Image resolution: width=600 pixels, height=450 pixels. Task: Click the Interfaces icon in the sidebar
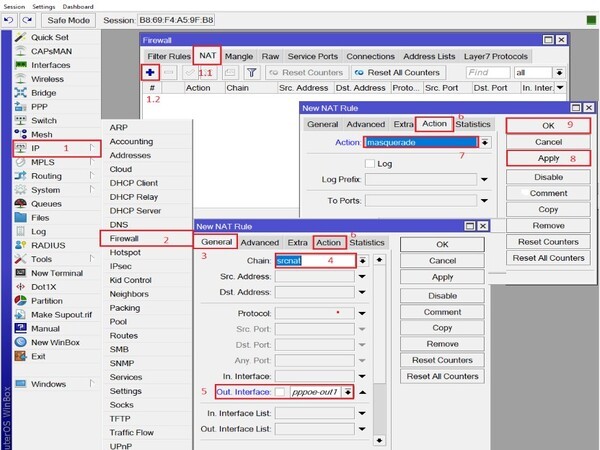[20, 65]
